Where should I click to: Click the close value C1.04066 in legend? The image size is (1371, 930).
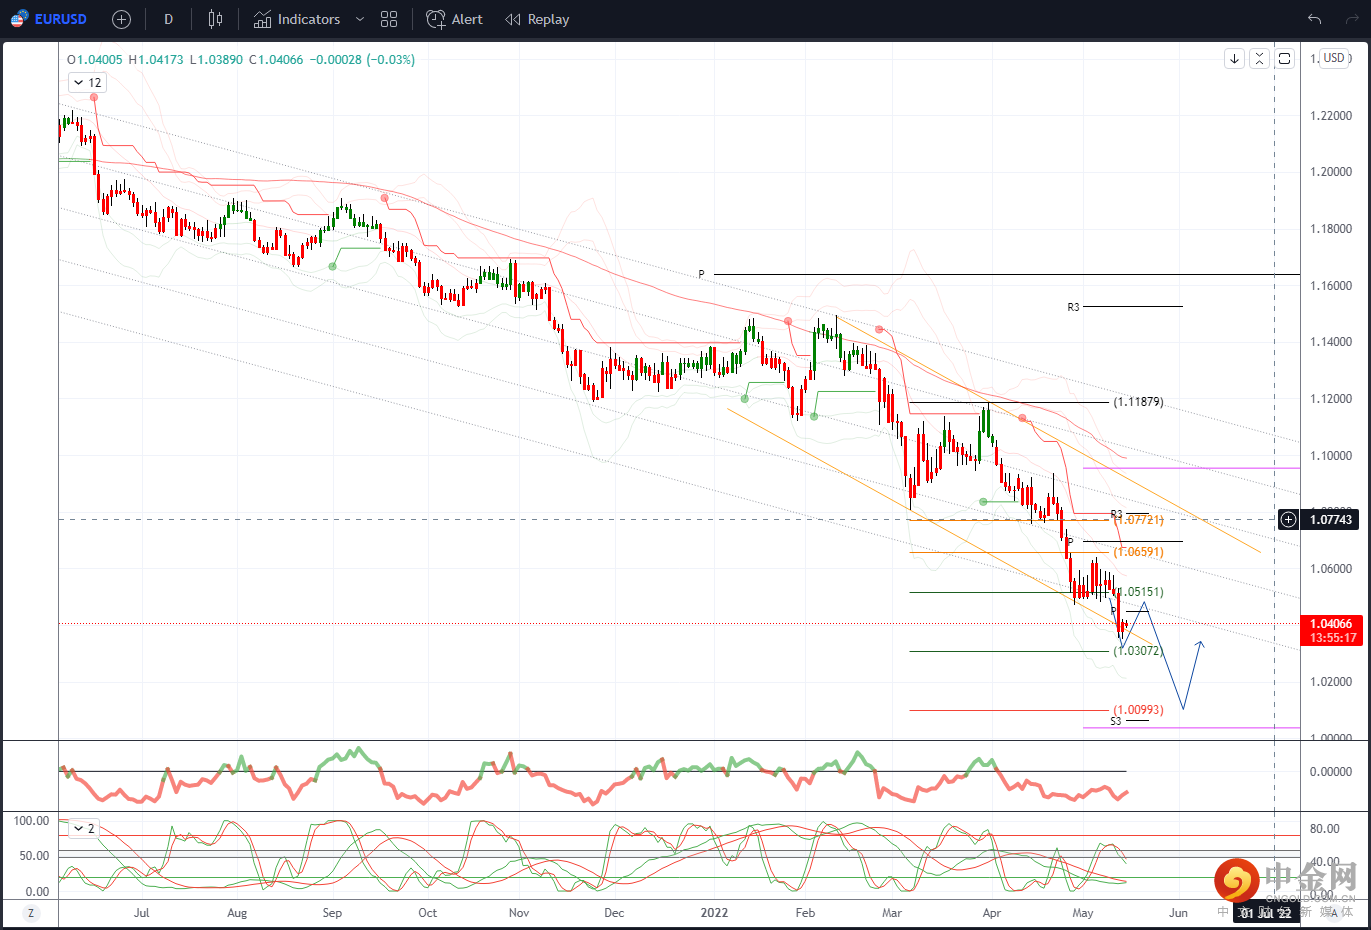click(x=276, y=60)
